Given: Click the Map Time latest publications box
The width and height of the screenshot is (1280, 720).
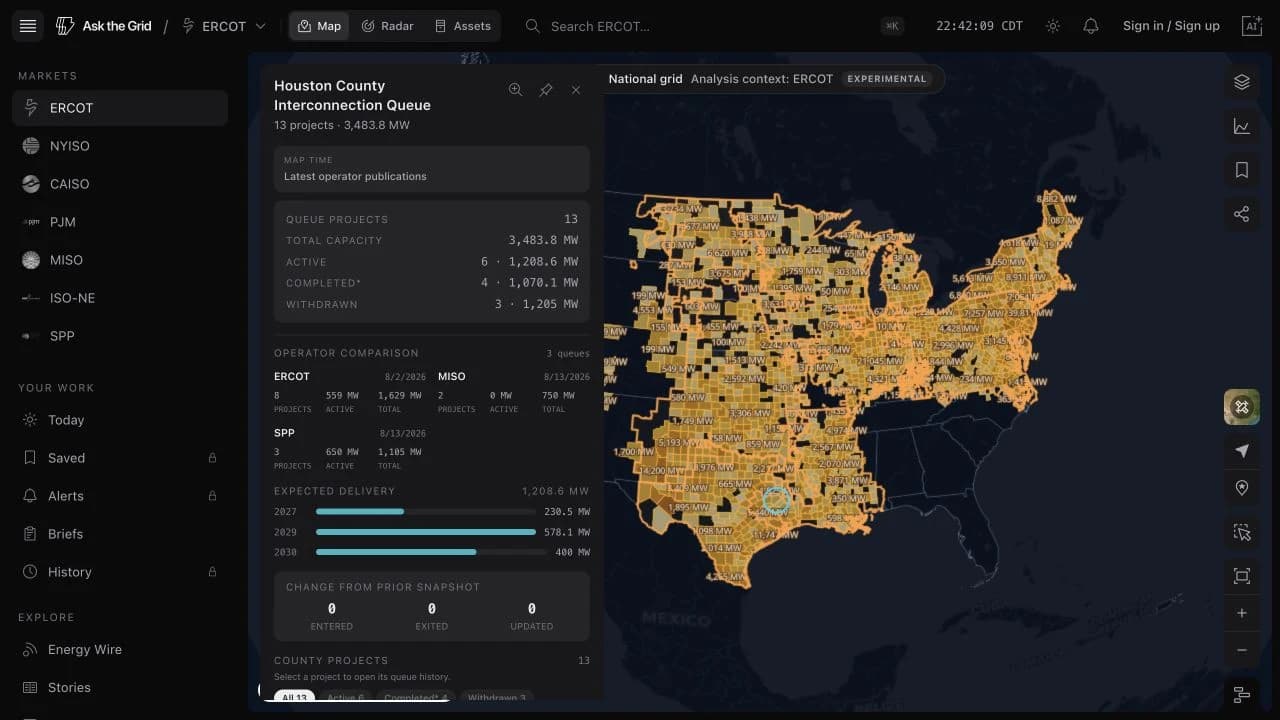Looking at the screenshot, I should 432,169.
